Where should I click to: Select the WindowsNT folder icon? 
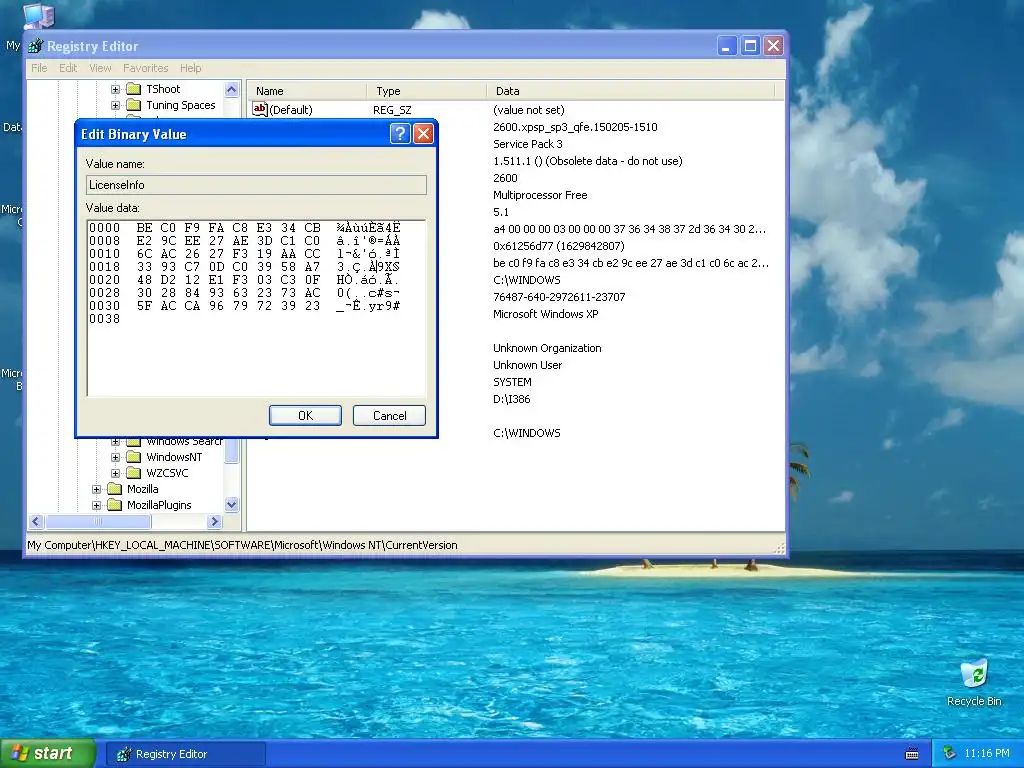point(134,457)
